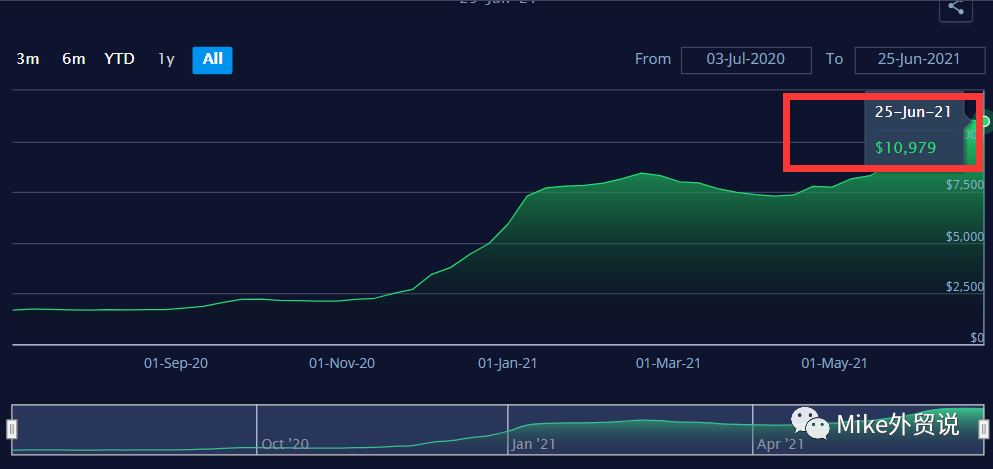Click the 25-Jun-21 tooltip date
The image size is (993, 469).
coord(913,113)
